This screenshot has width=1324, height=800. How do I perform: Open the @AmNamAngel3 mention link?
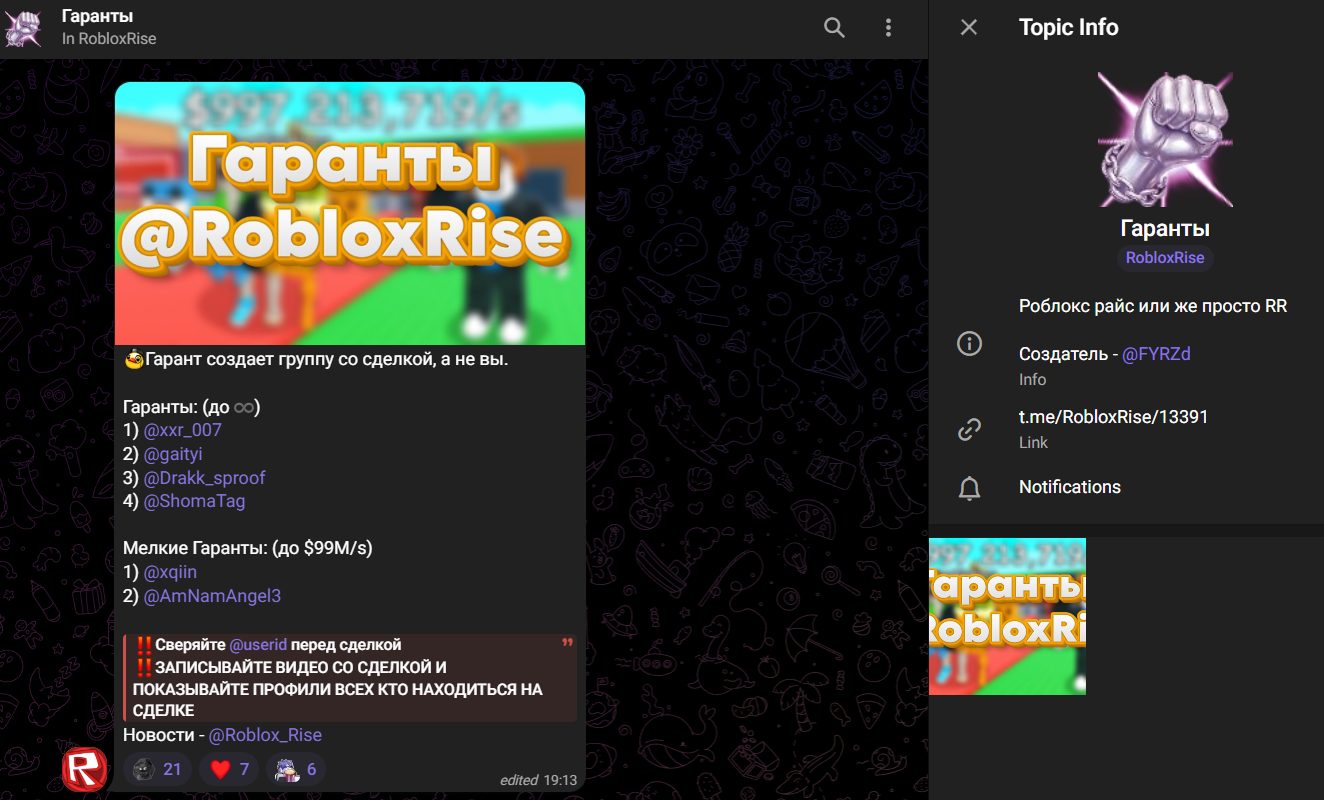click(x=212, y=596)
